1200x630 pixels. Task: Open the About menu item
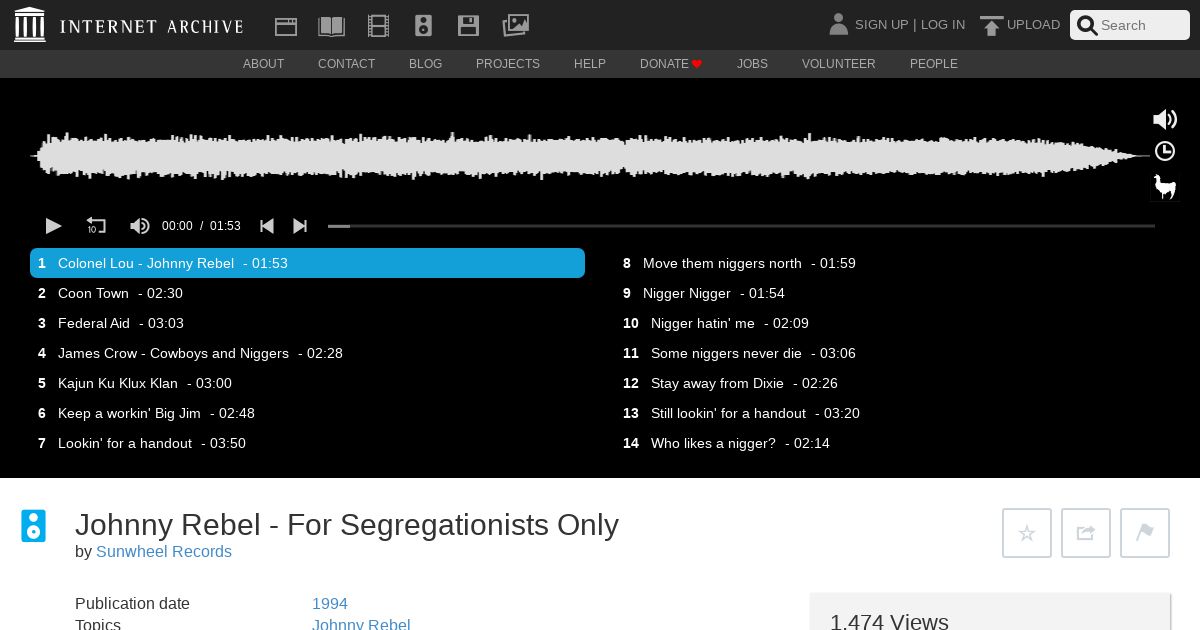pyautogui.click(x=264, y=64)
